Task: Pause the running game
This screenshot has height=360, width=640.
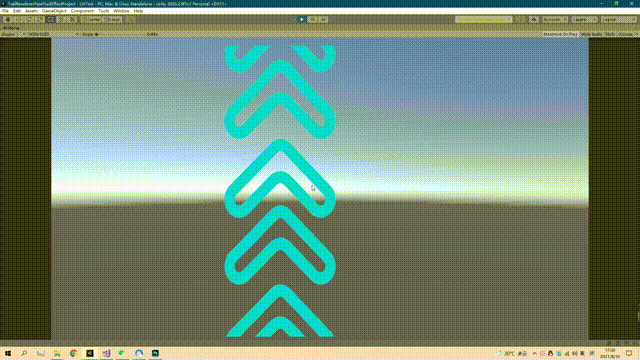Action: (x=312, y=19)
